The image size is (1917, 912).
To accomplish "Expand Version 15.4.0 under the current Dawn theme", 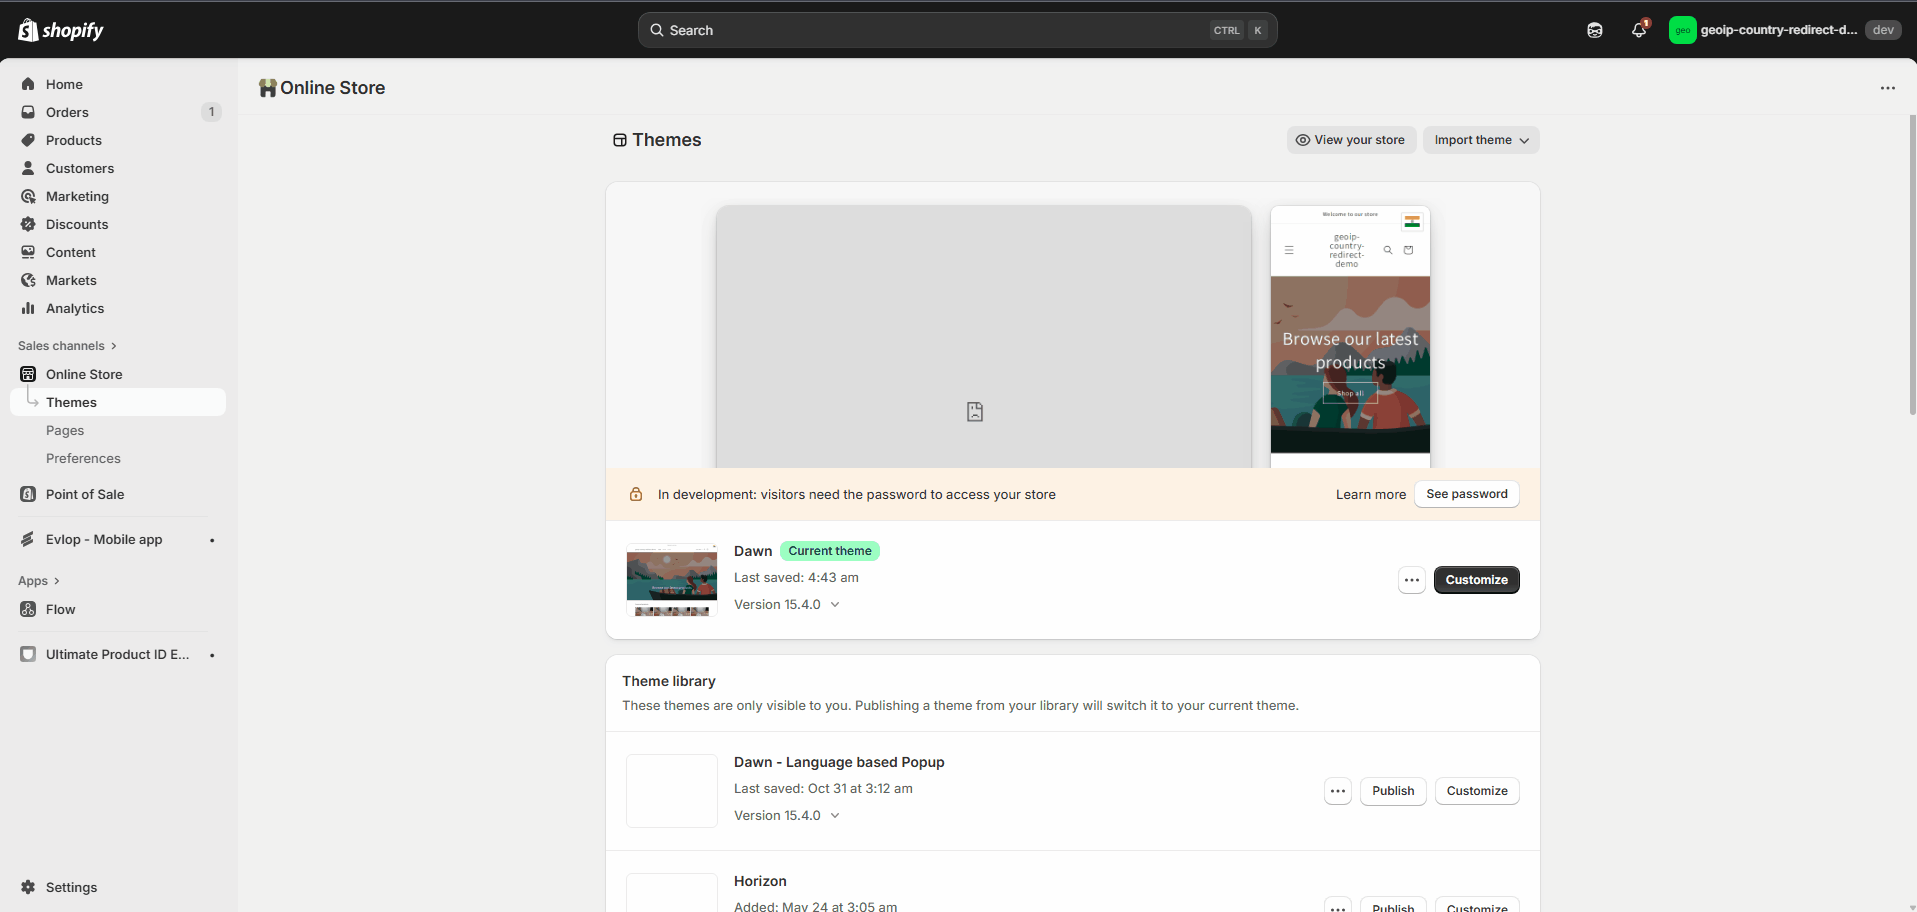I will tap(786, 605).
